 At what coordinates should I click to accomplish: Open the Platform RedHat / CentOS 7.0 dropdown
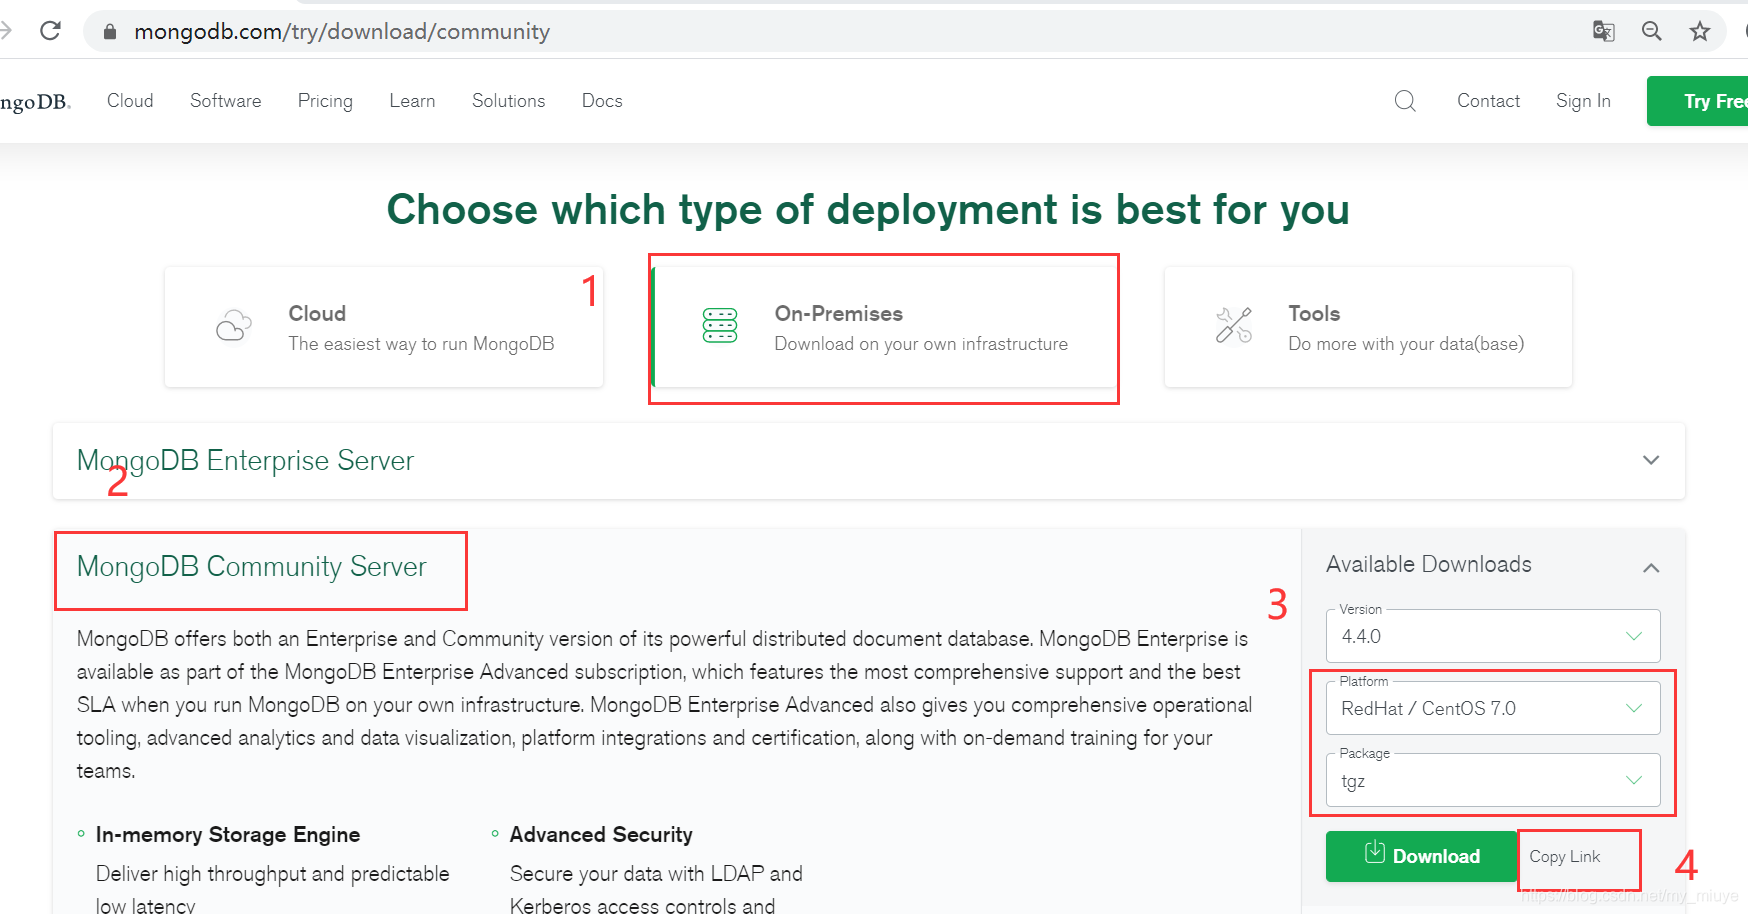pyautogui.click(x=1493, y=708)
